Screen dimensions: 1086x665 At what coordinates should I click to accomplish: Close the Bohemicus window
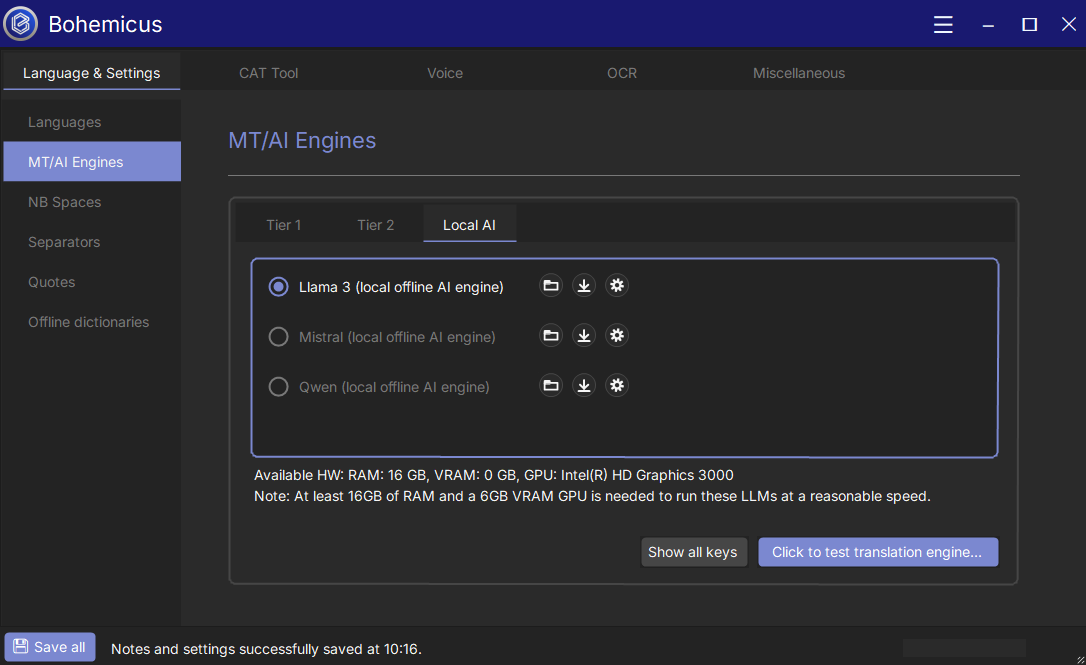pyautogui.click(x=1069, y=24)
